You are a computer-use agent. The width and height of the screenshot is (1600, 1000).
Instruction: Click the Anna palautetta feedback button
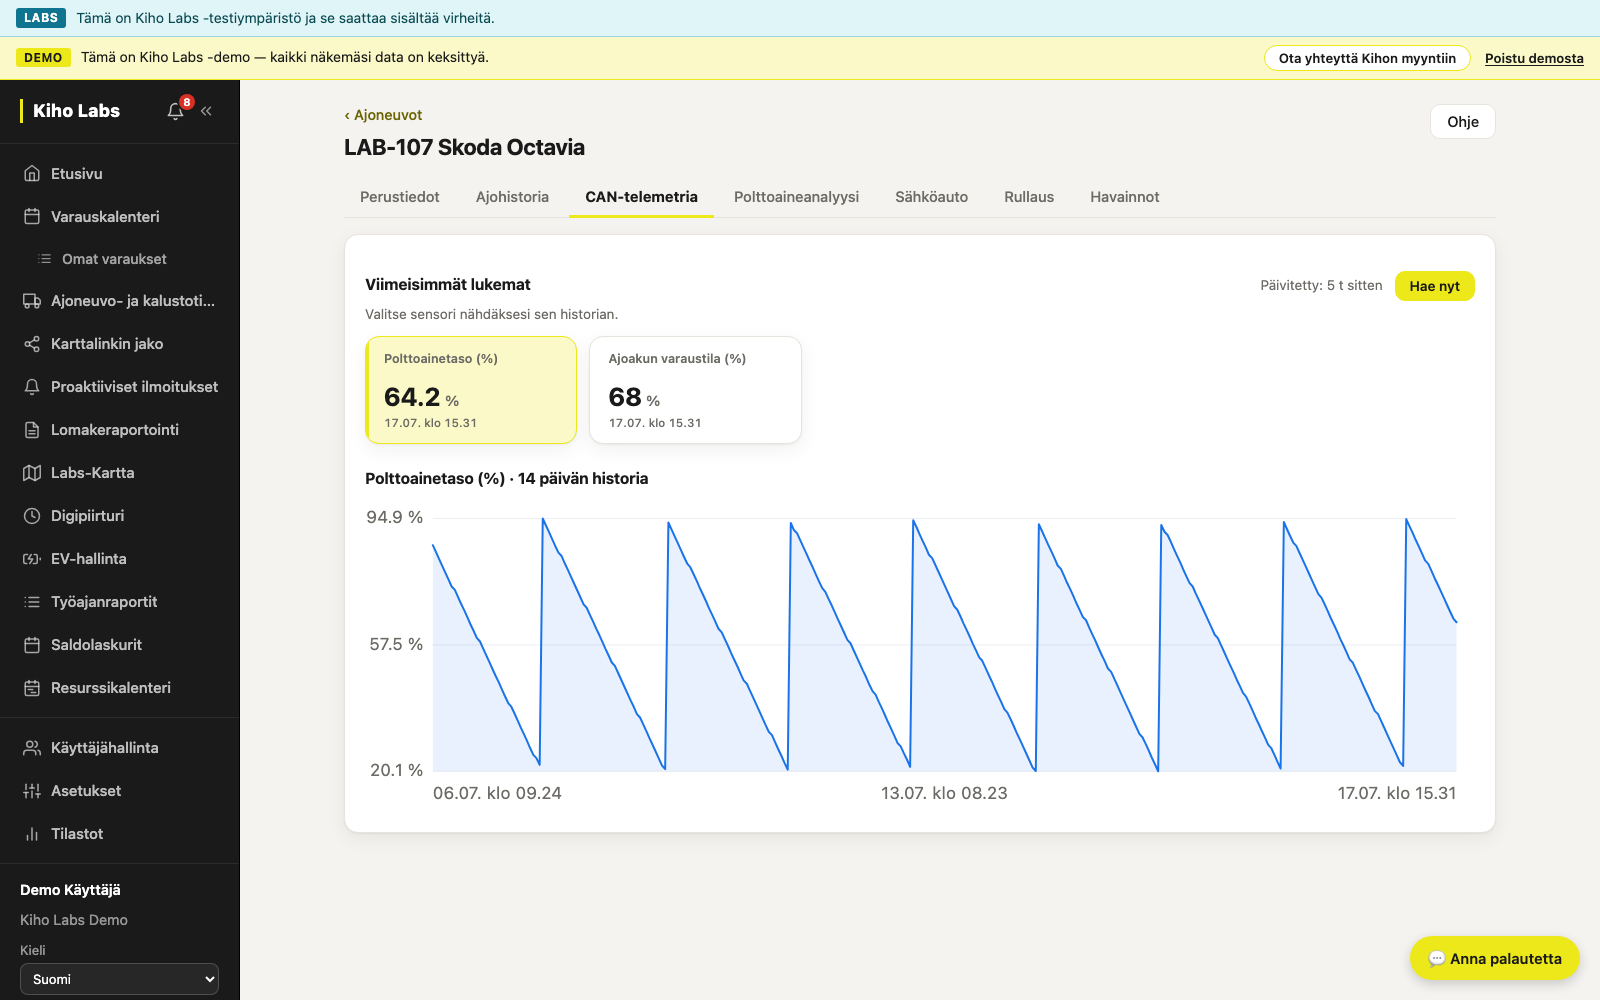coord(1495,959)
